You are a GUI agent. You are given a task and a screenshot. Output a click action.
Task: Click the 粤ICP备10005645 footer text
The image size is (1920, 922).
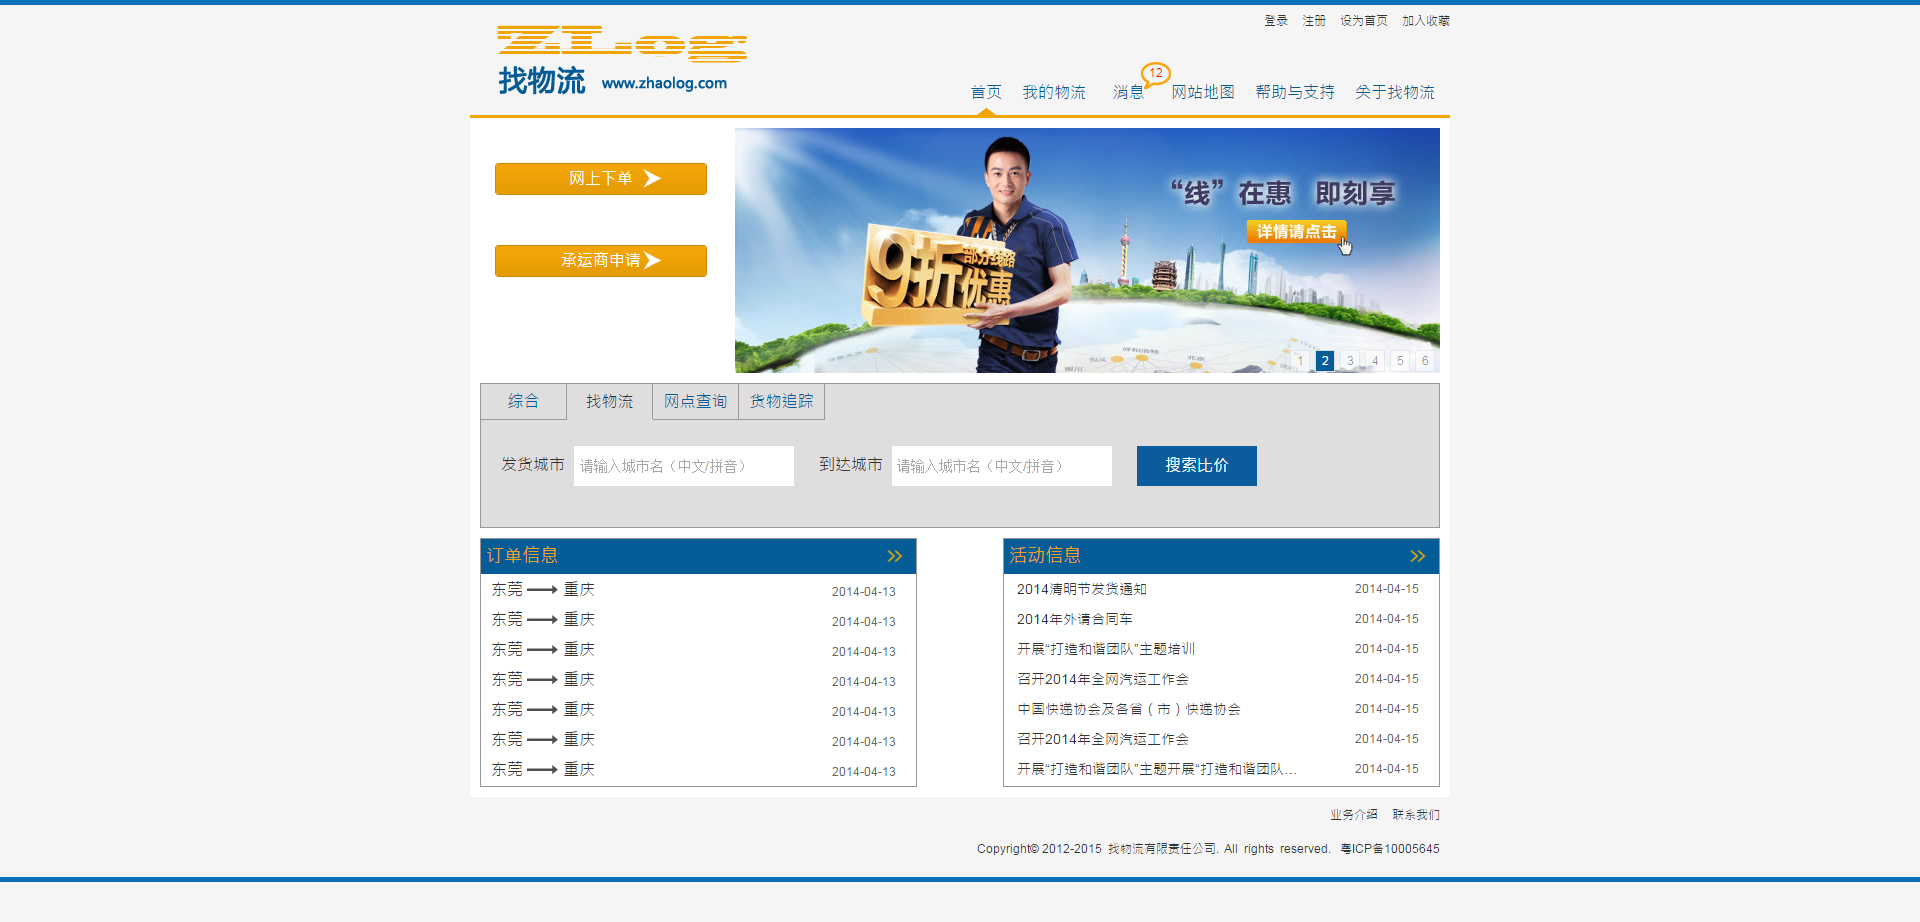point(1390,849)
